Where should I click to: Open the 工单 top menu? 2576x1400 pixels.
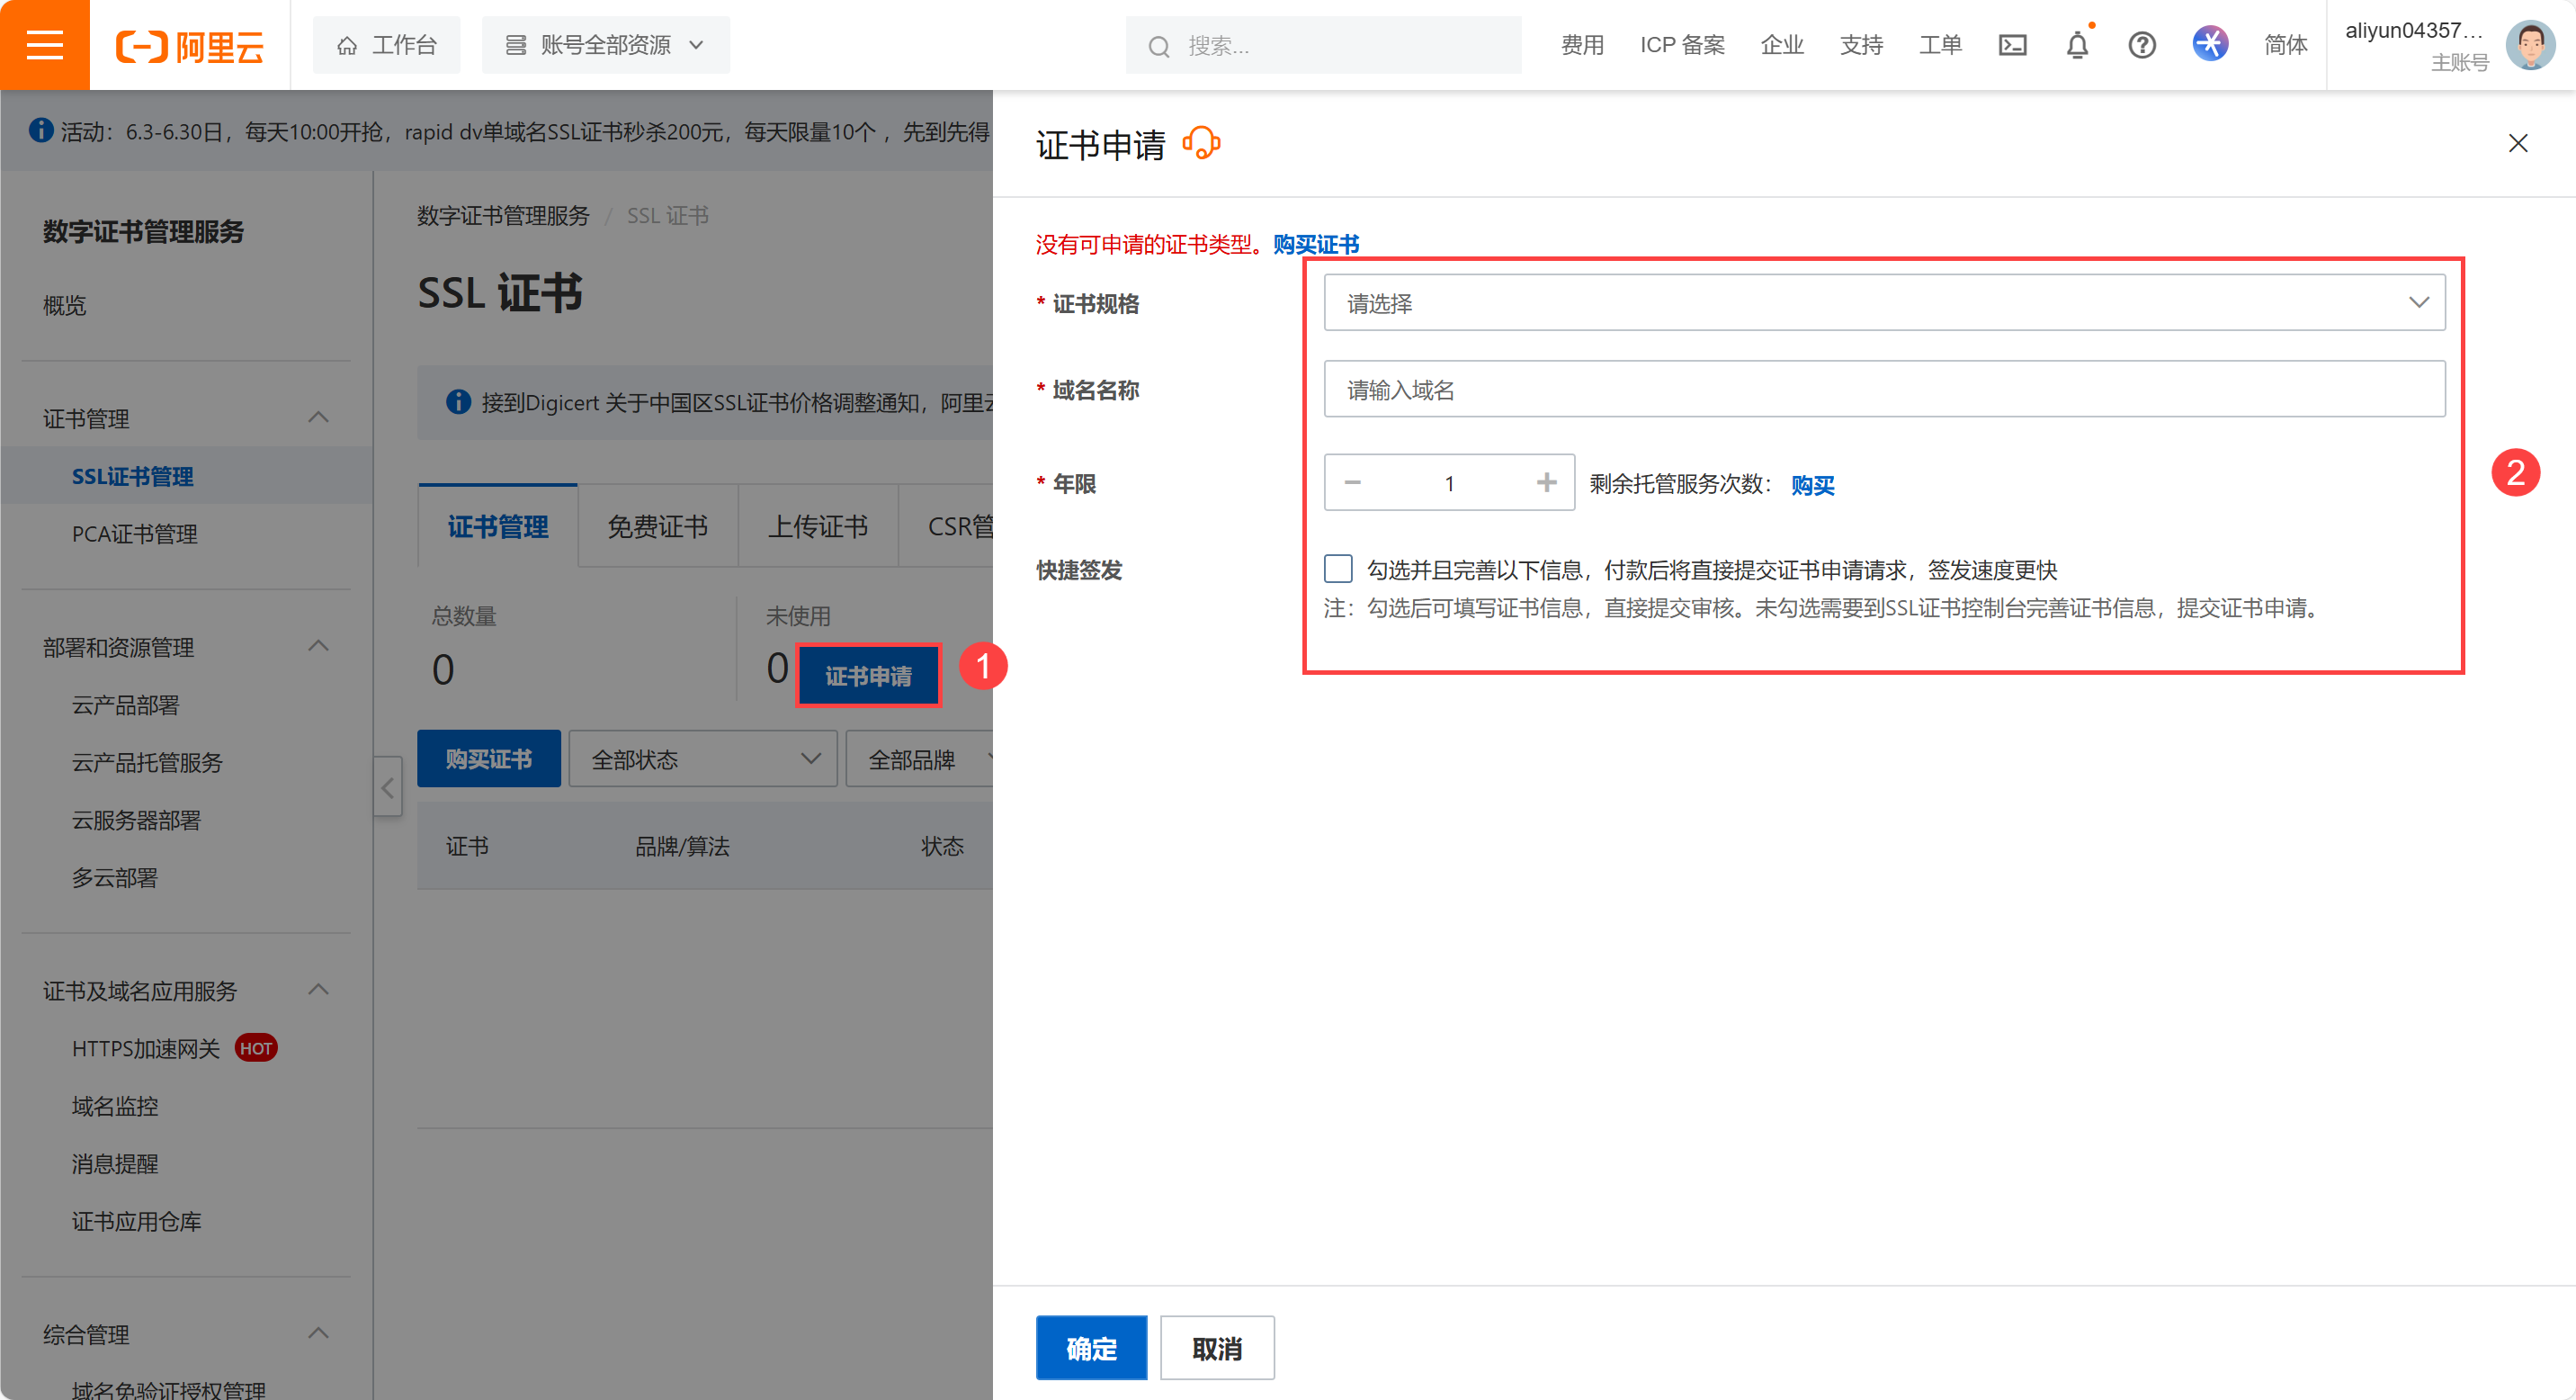(x=1940, y=45)
